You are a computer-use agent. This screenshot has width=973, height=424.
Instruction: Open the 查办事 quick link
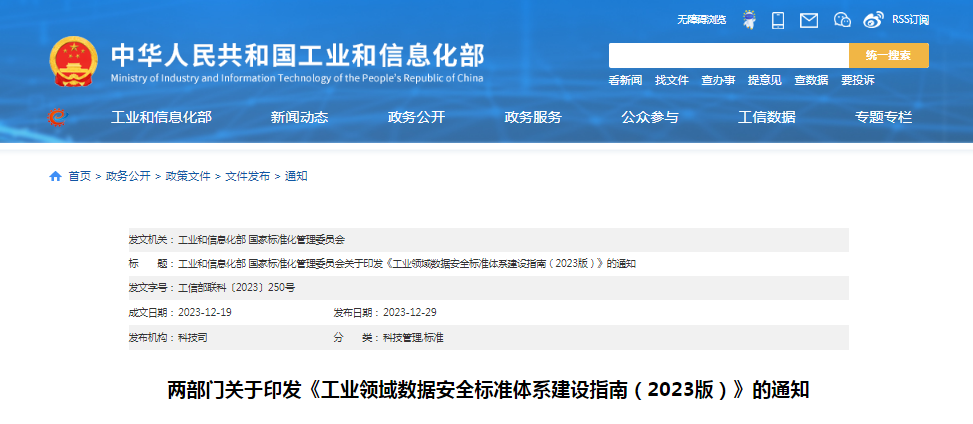pos(718,80)
